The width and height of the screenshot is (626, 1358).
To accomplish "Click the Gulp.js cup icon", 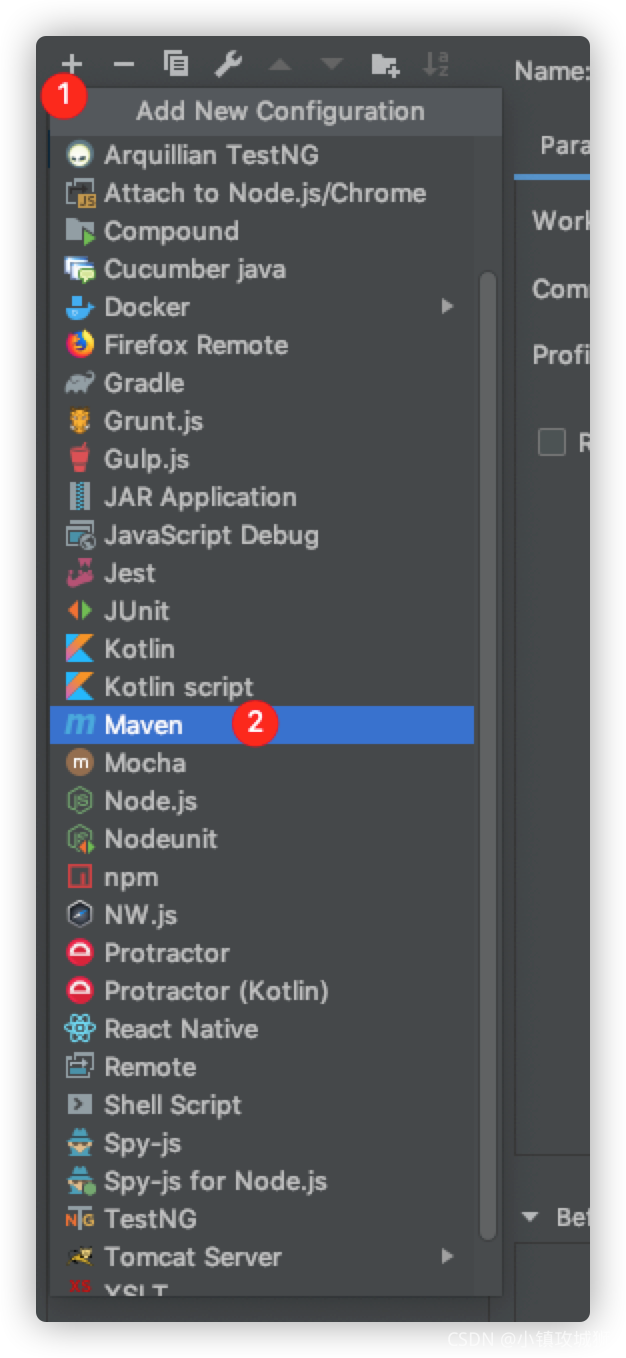I will (80, 459).
